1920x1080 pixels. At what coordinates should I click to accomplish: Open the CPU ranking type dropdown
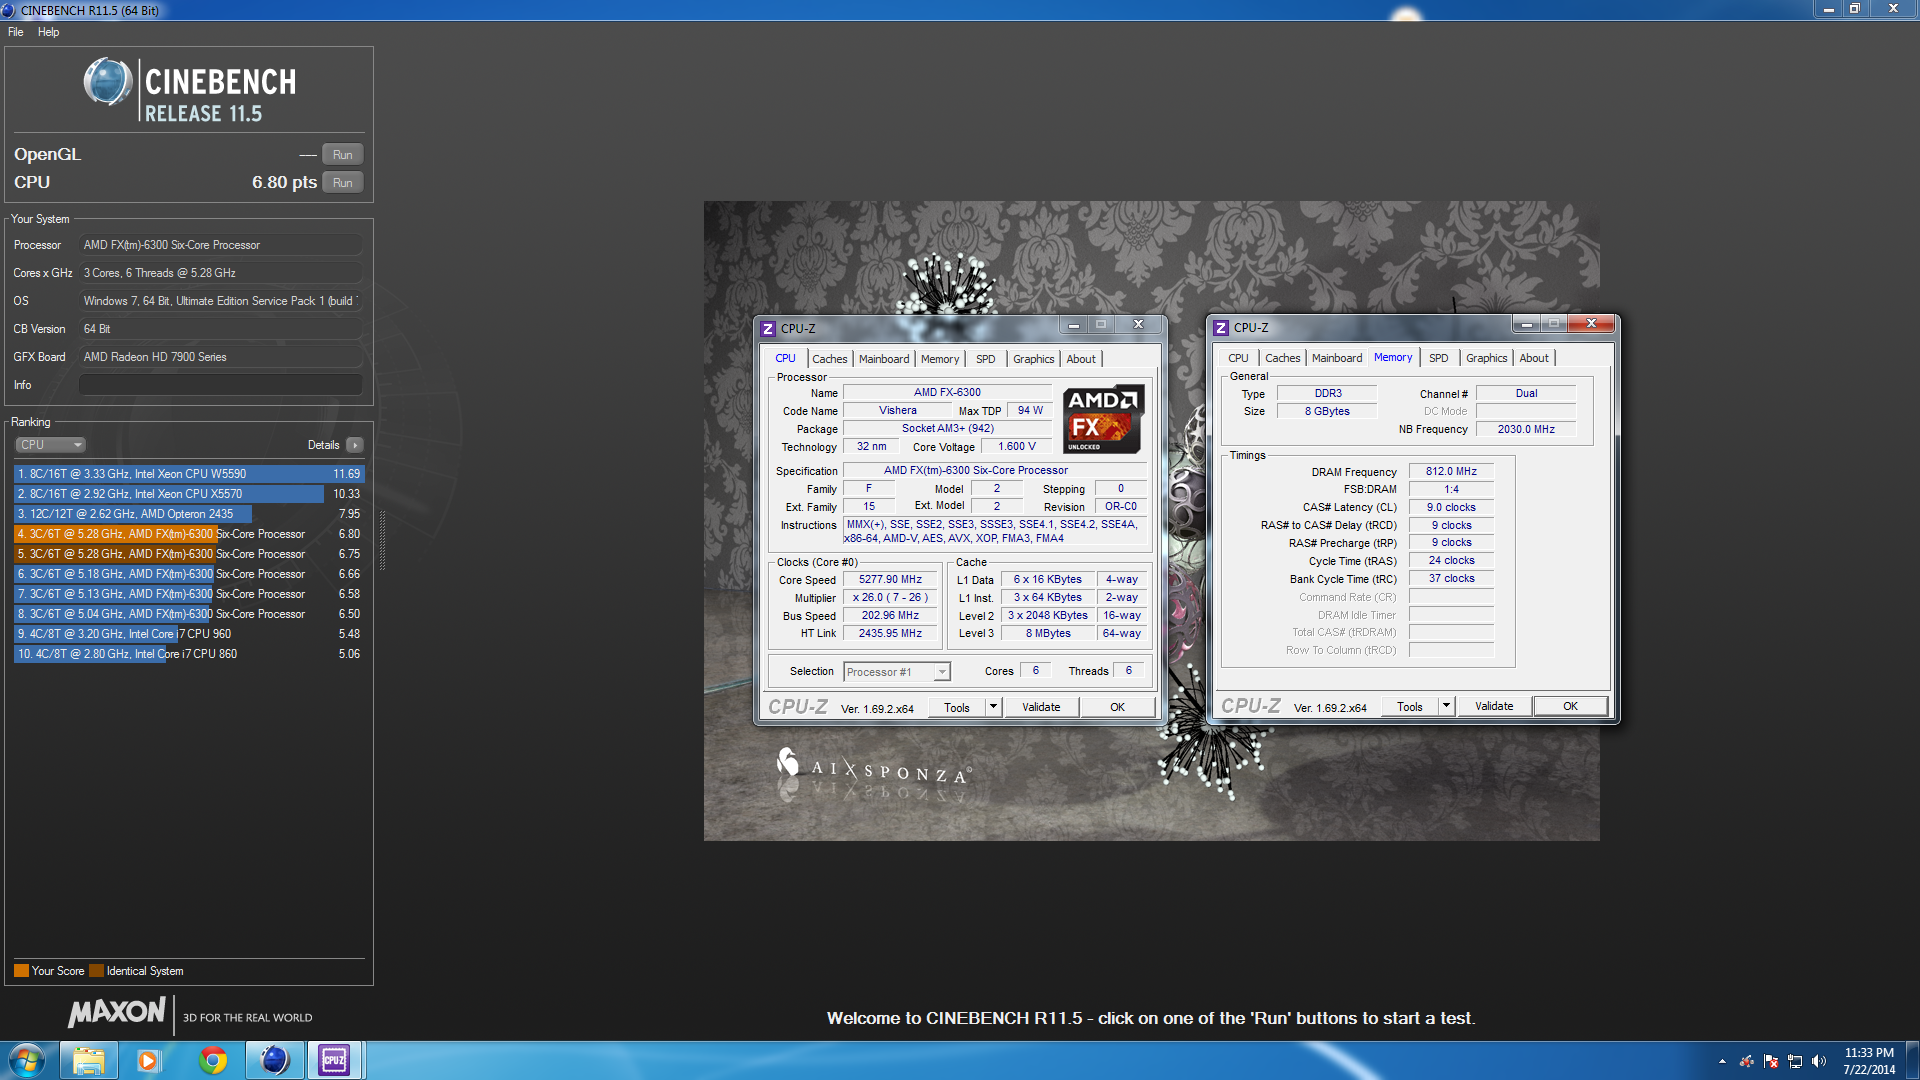(50, 445)
